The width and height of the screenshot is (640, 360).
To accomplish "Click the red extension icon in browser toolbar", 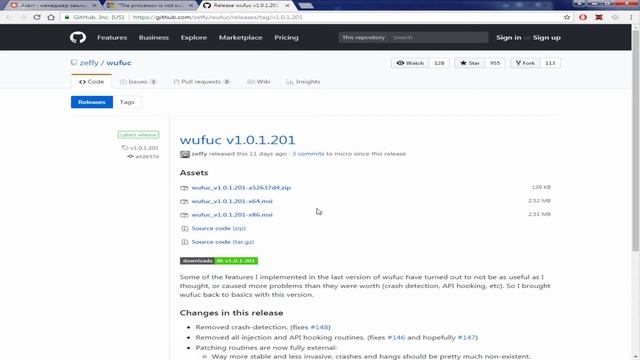I will point(599,17).
